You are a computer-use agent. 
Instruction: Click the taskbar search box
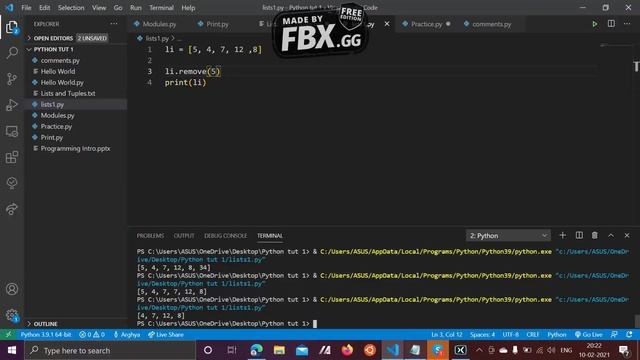click(110, 350)
